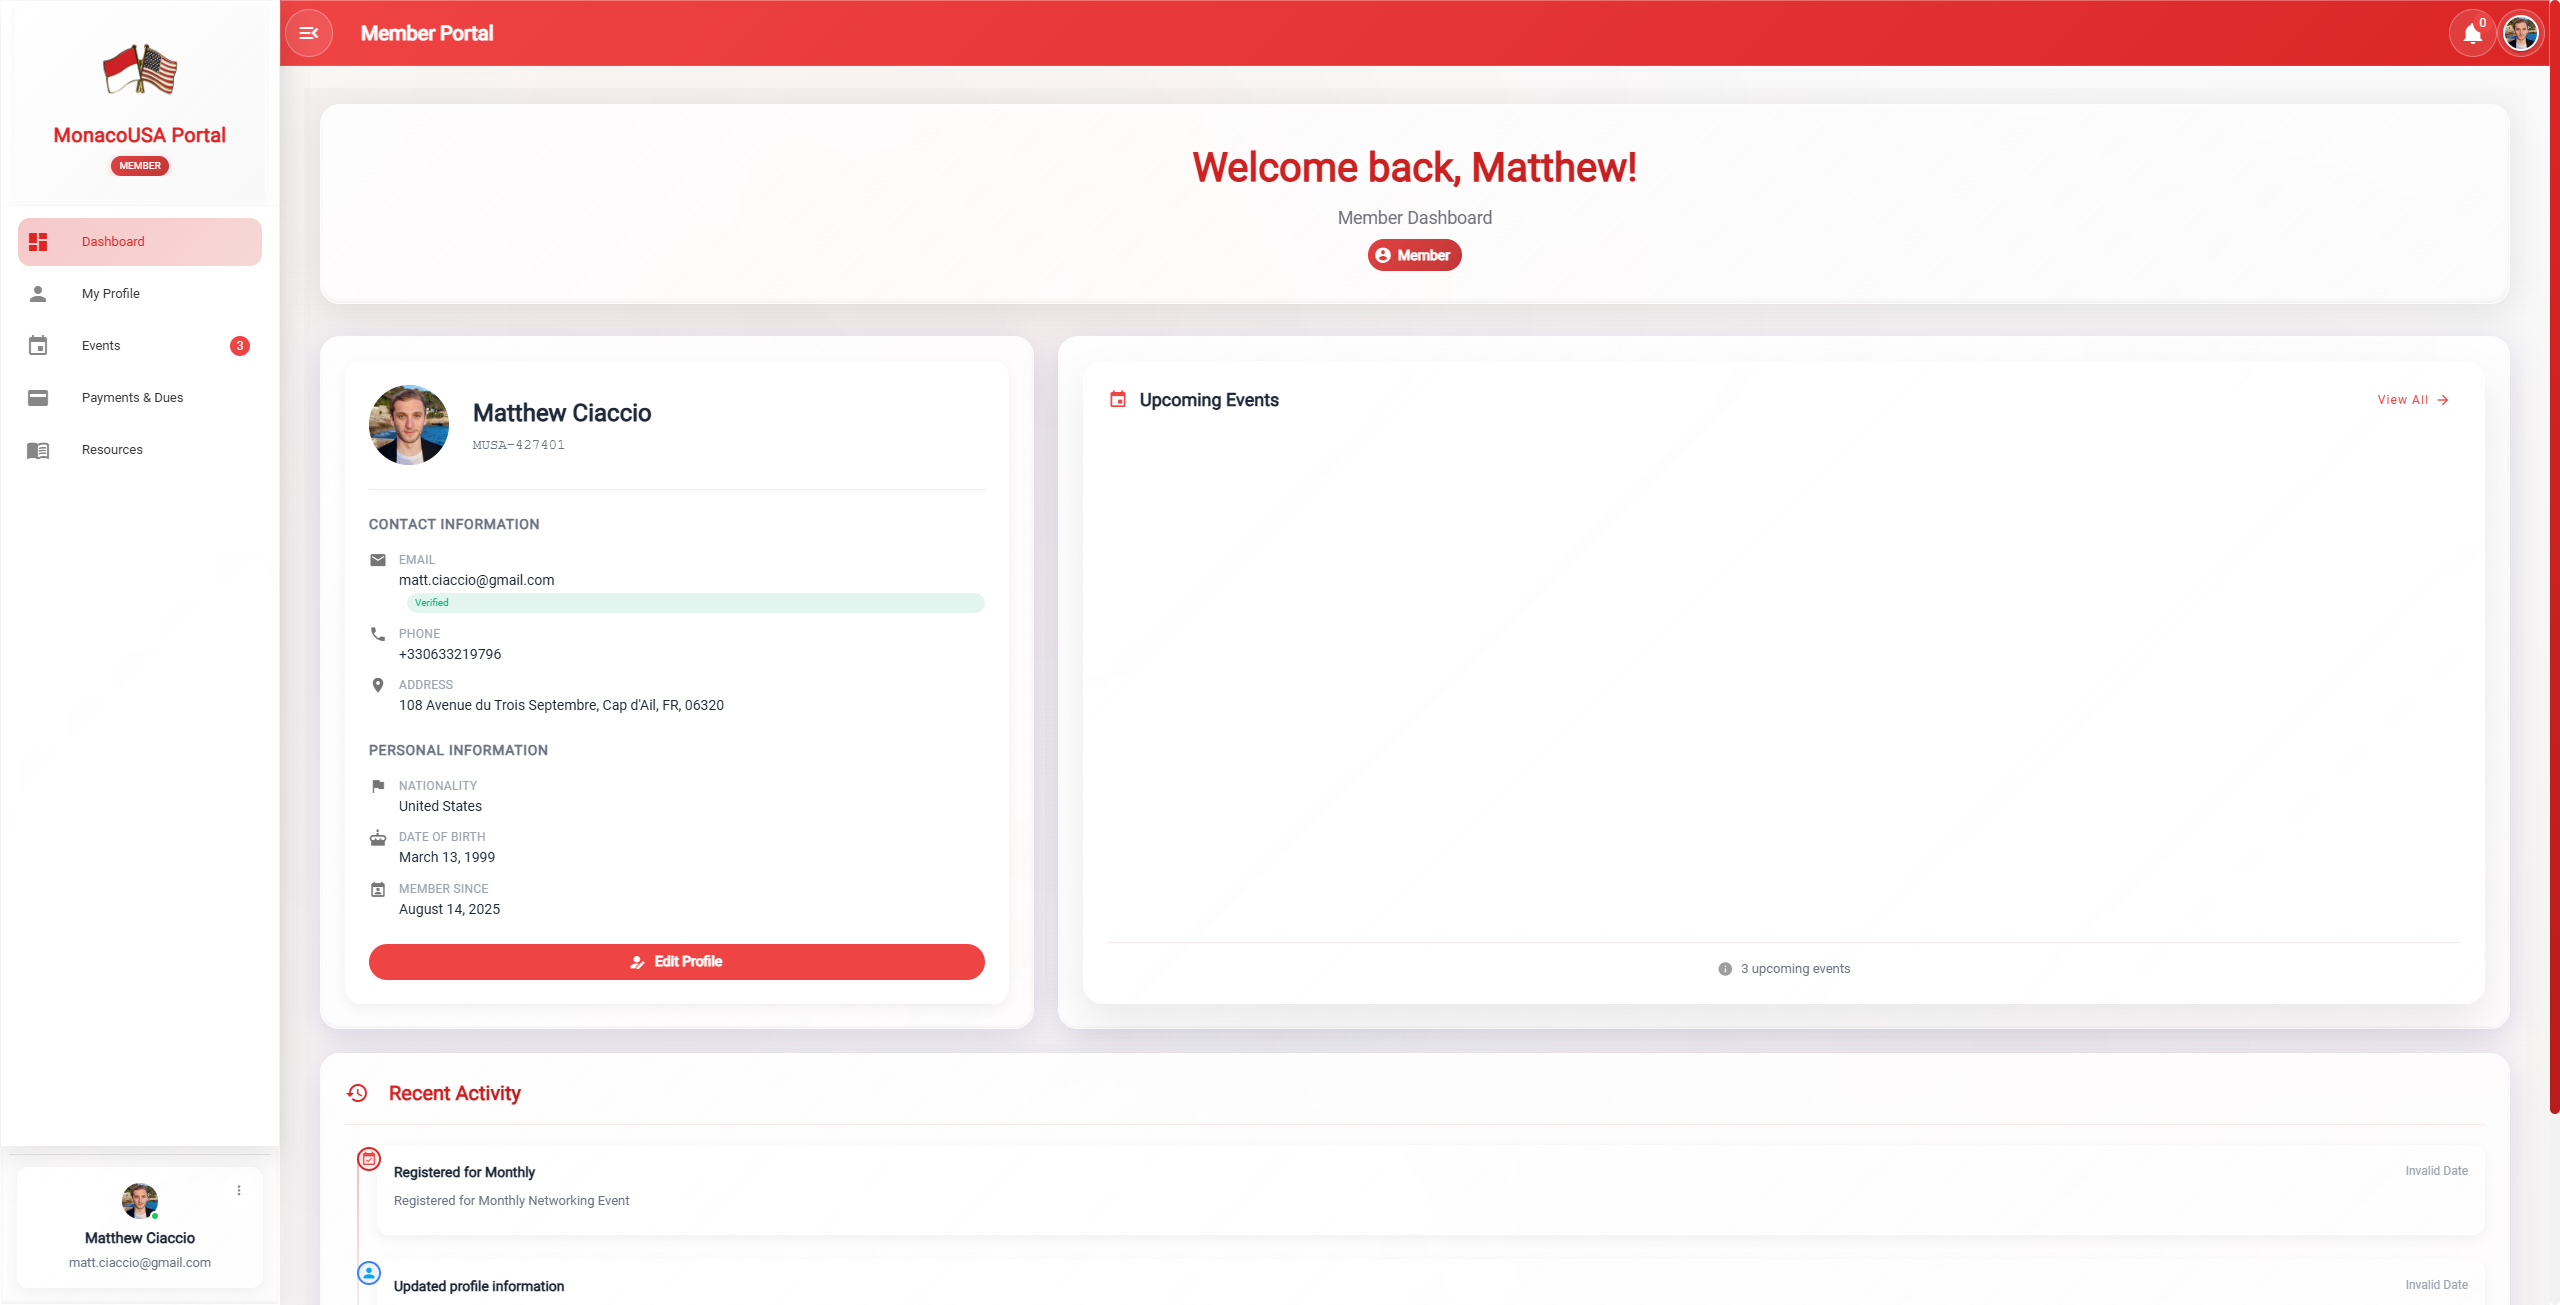Click Matthew Ciaccio's profile photo in the profile card
The width and height of the screenshot is (2560, 1305).
[x=409, y=425]
